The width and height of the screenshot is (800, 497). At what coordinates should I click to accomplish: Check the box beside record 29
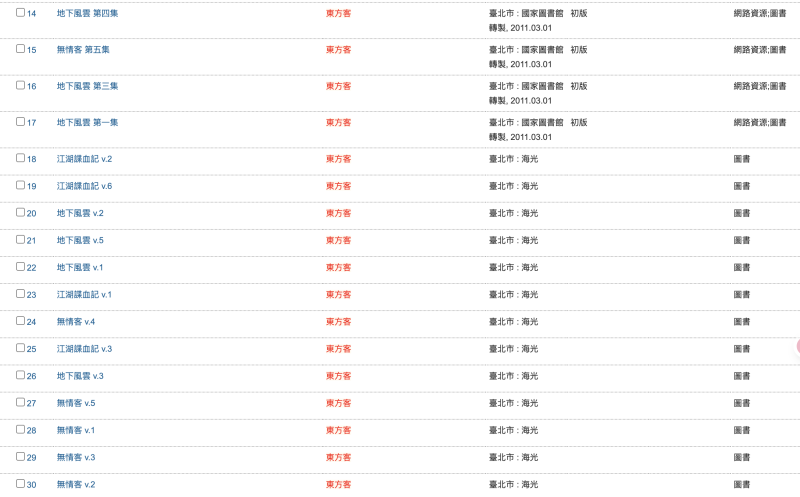coord(20,456)
